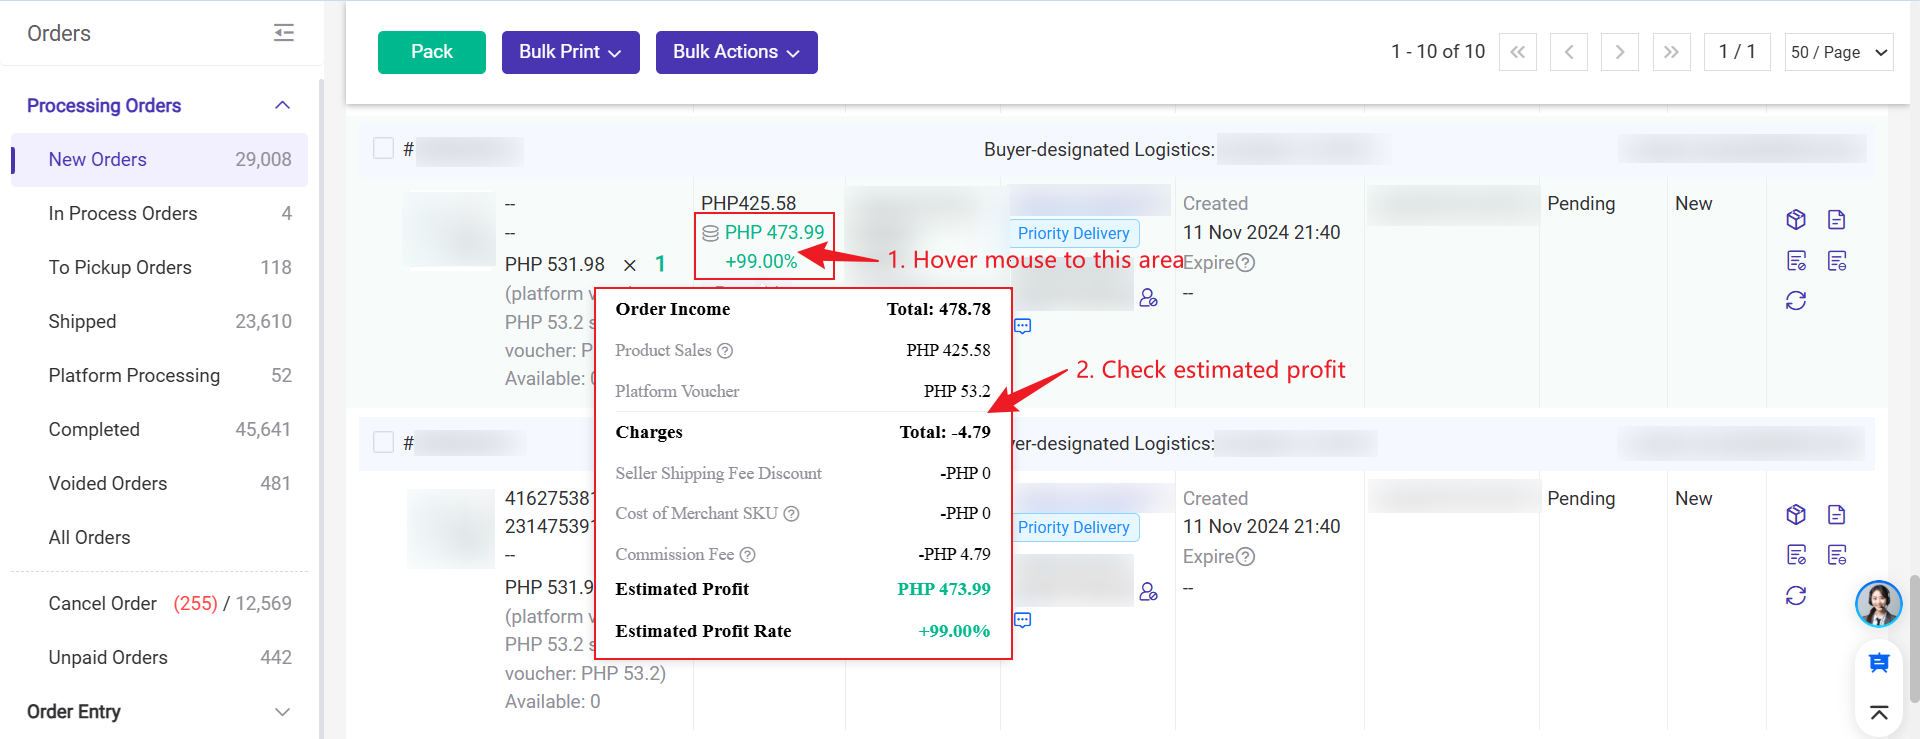
Task: Open the Bulk Actions dropdown
Action: (x=736, y=52)
